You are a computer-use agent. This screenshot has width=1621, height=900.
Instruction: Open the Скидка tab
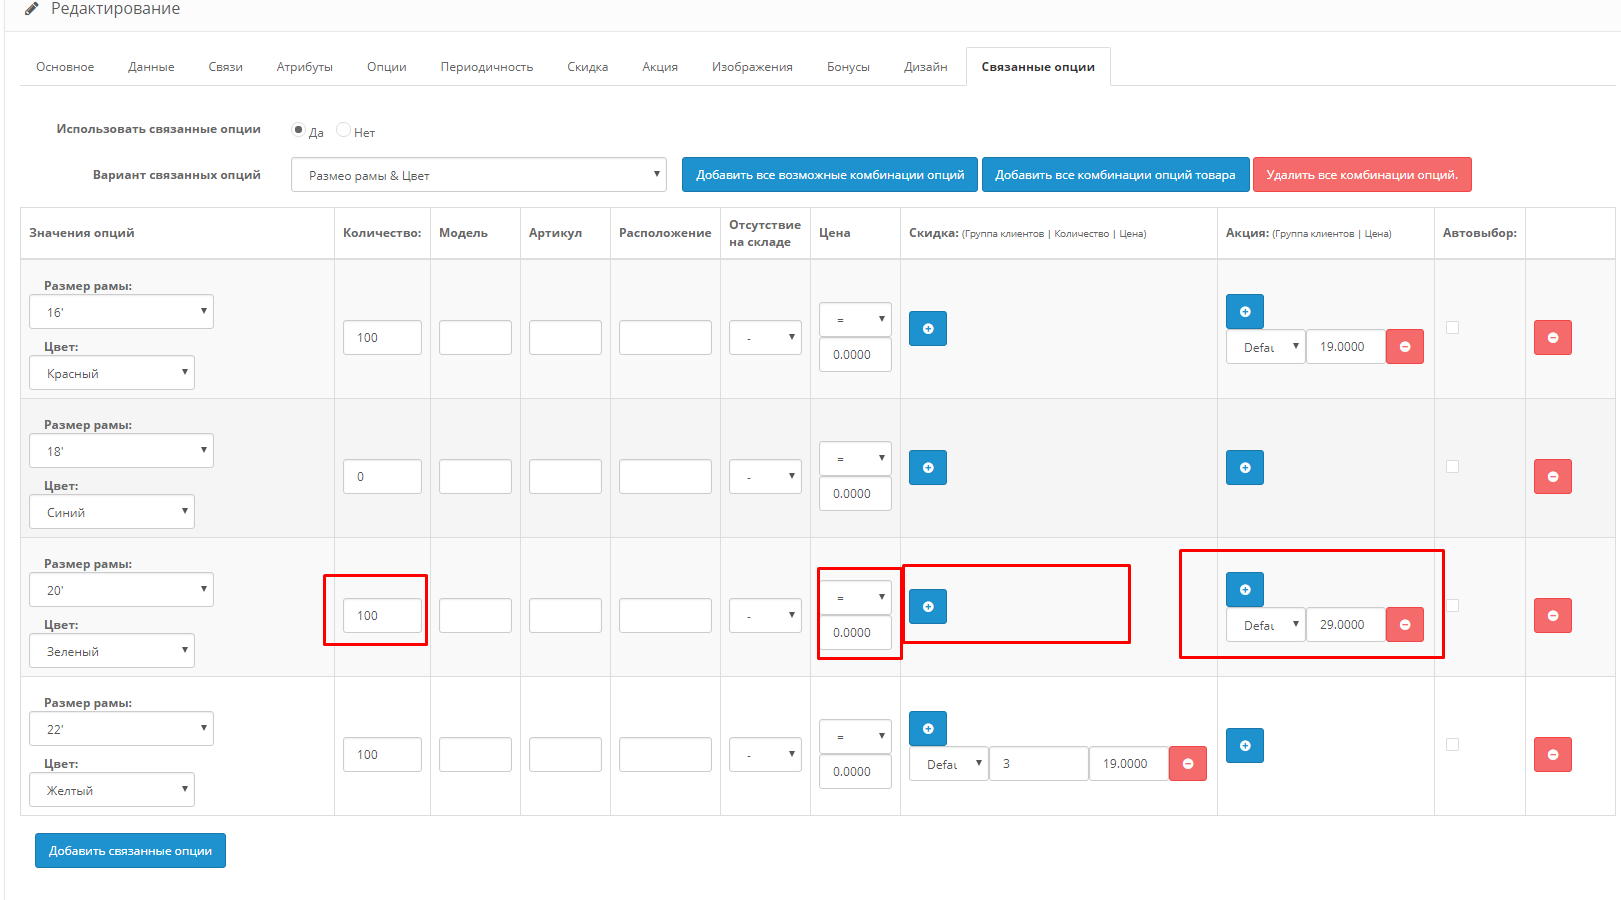[x=587, y=67]
